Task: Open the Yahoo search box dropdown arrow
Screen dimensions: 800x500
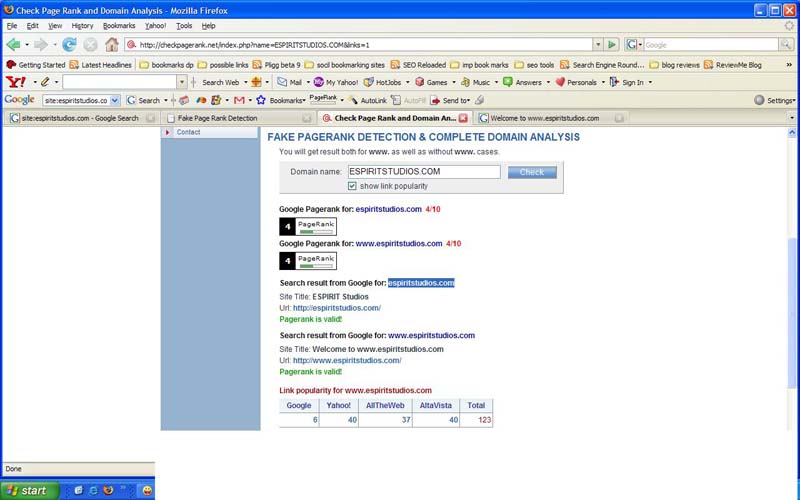Action: [182, 82]
